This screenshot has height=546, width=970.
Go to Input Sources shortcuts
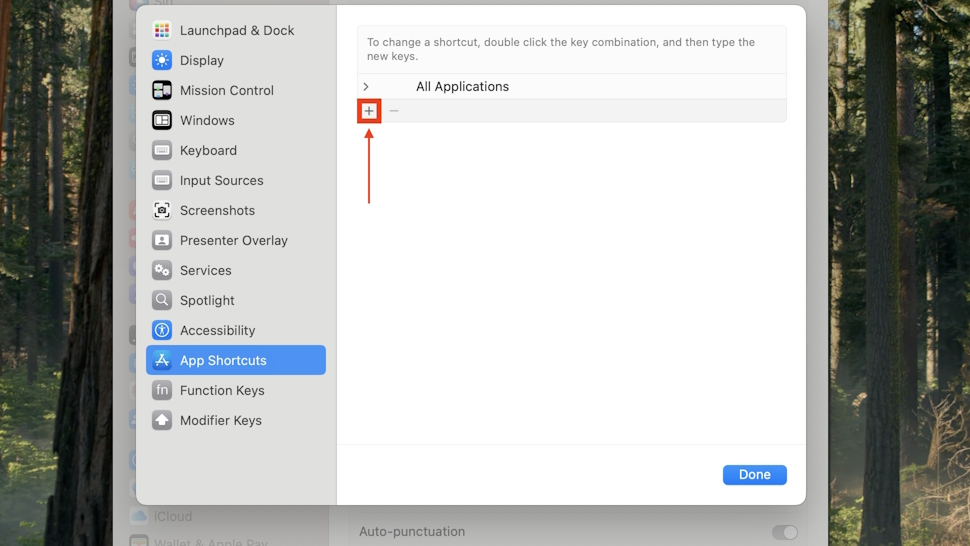tap(236, 180)
